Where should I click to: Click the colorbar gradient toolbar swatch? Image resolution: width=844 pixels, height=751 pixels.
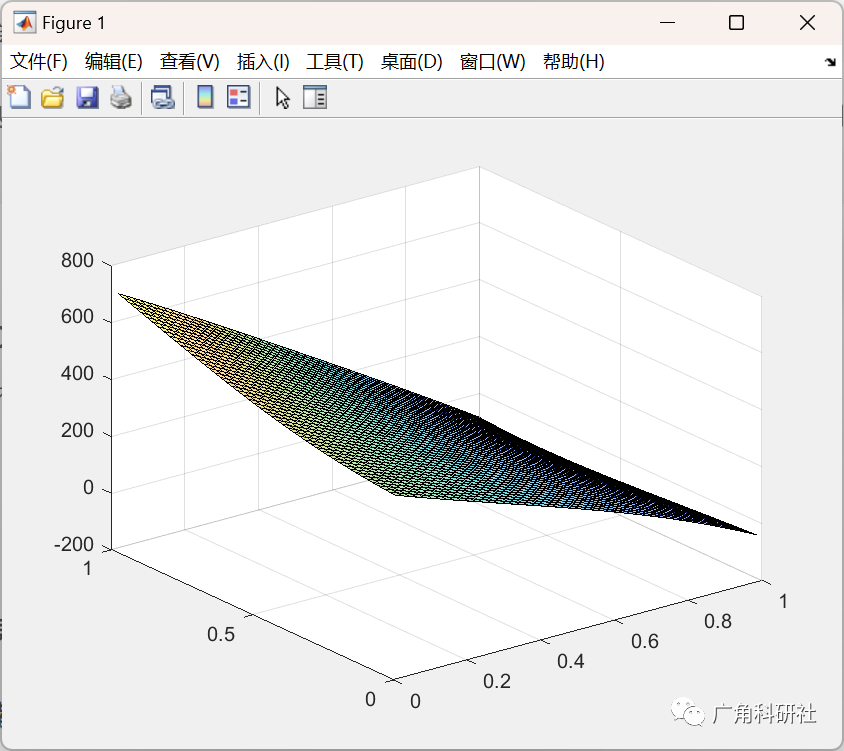[207, 97]
